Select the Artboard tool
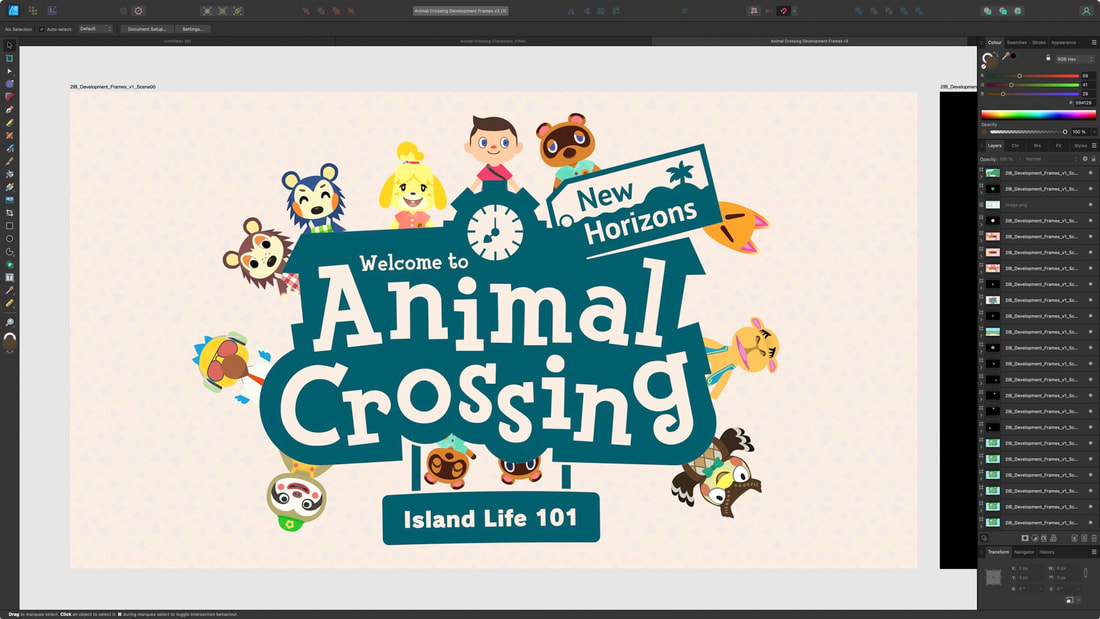Image resolution: width=1100 pixels, height=619 pixels. tap(9, 58)
